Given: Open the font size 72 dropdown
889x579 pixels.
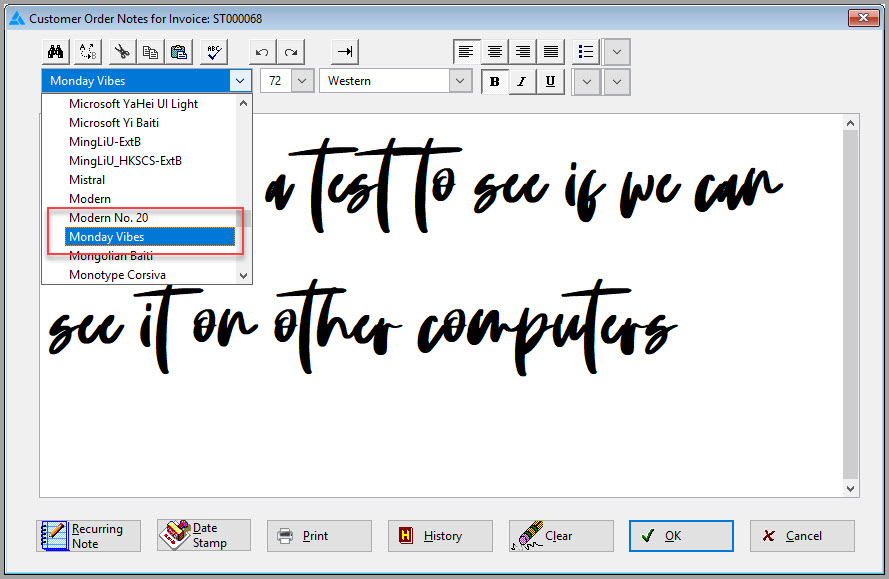Looking at the screenshot, I should click(302, 81).
